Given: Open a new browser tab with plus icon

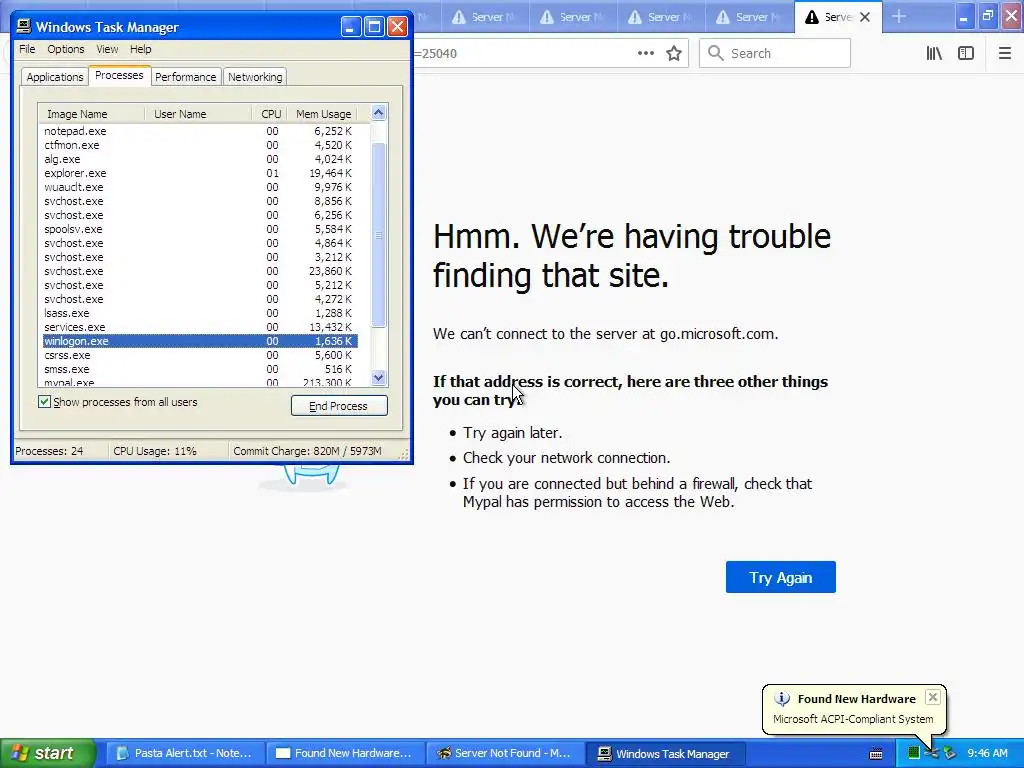Looking at the screenshot, I should coord(899,16).
